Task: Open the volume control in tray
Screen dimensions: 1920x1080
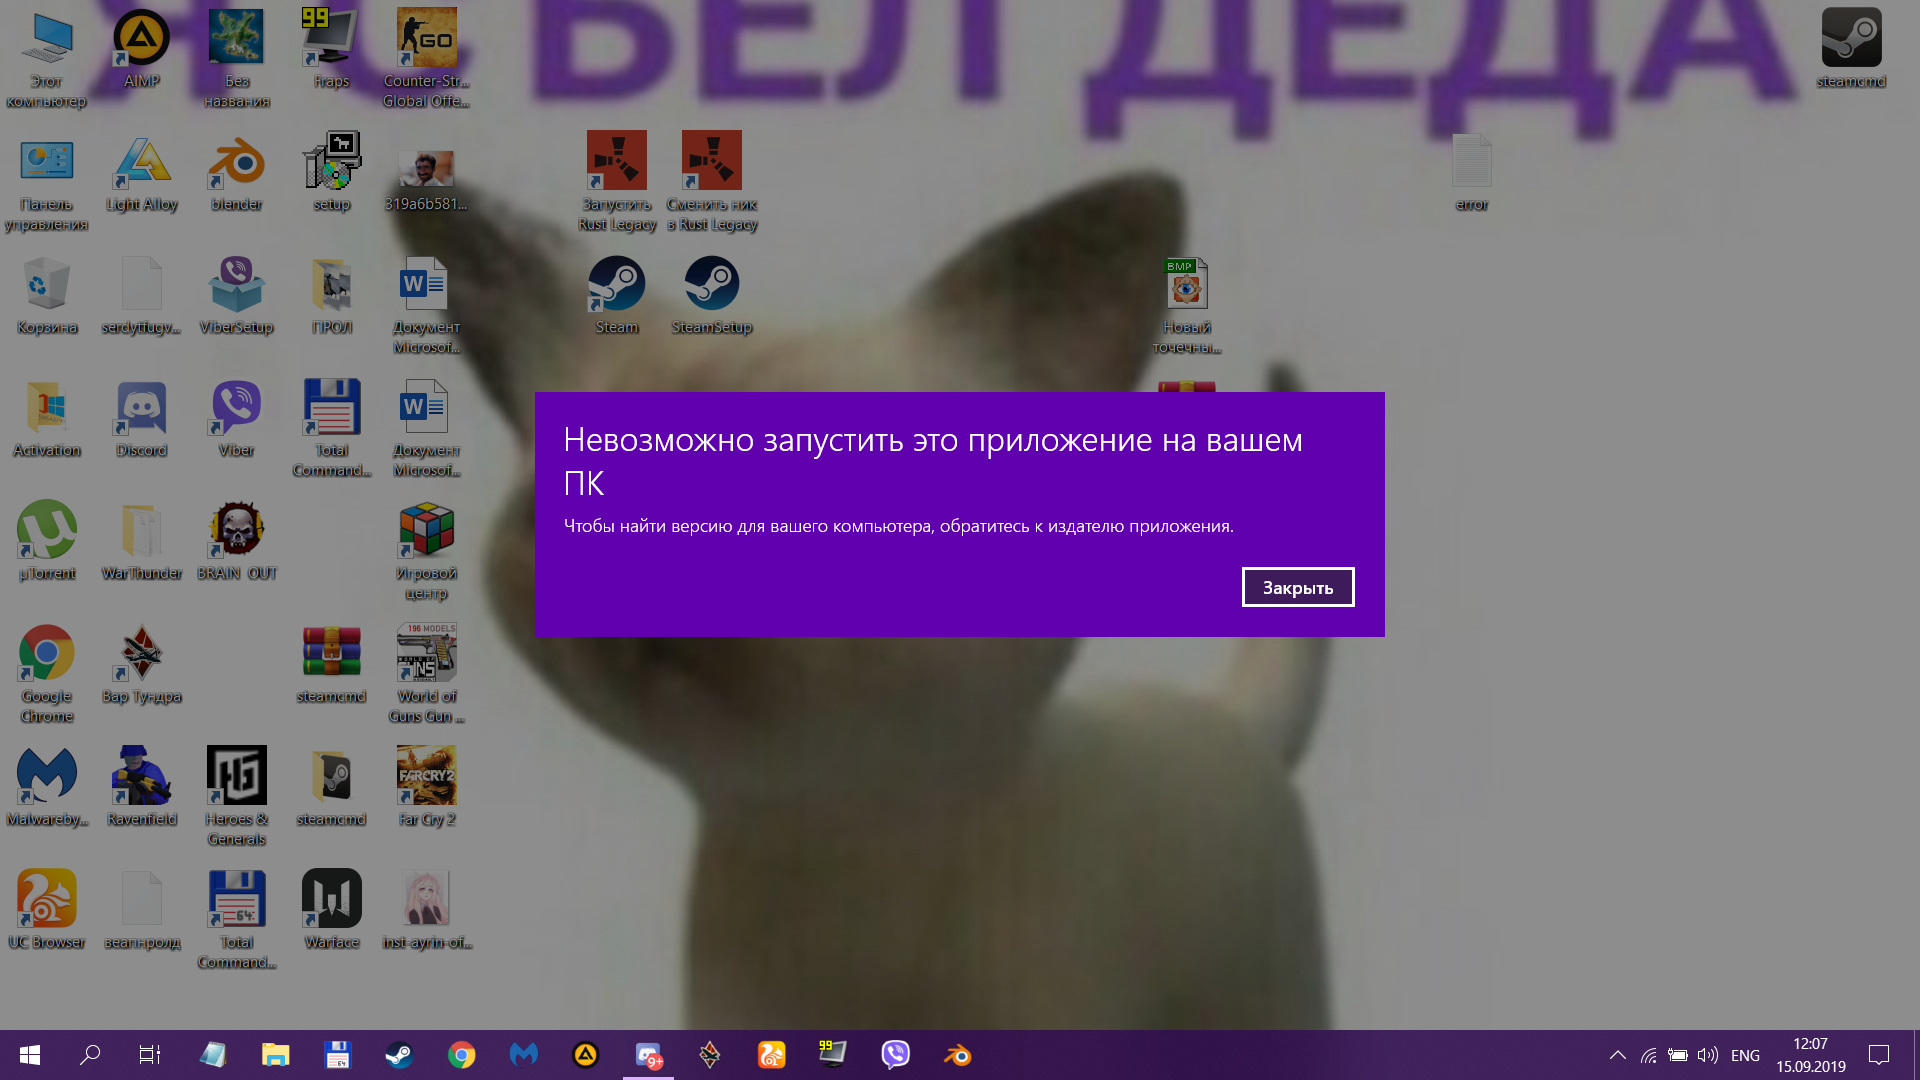Action: click(x=1707, y=1055)
